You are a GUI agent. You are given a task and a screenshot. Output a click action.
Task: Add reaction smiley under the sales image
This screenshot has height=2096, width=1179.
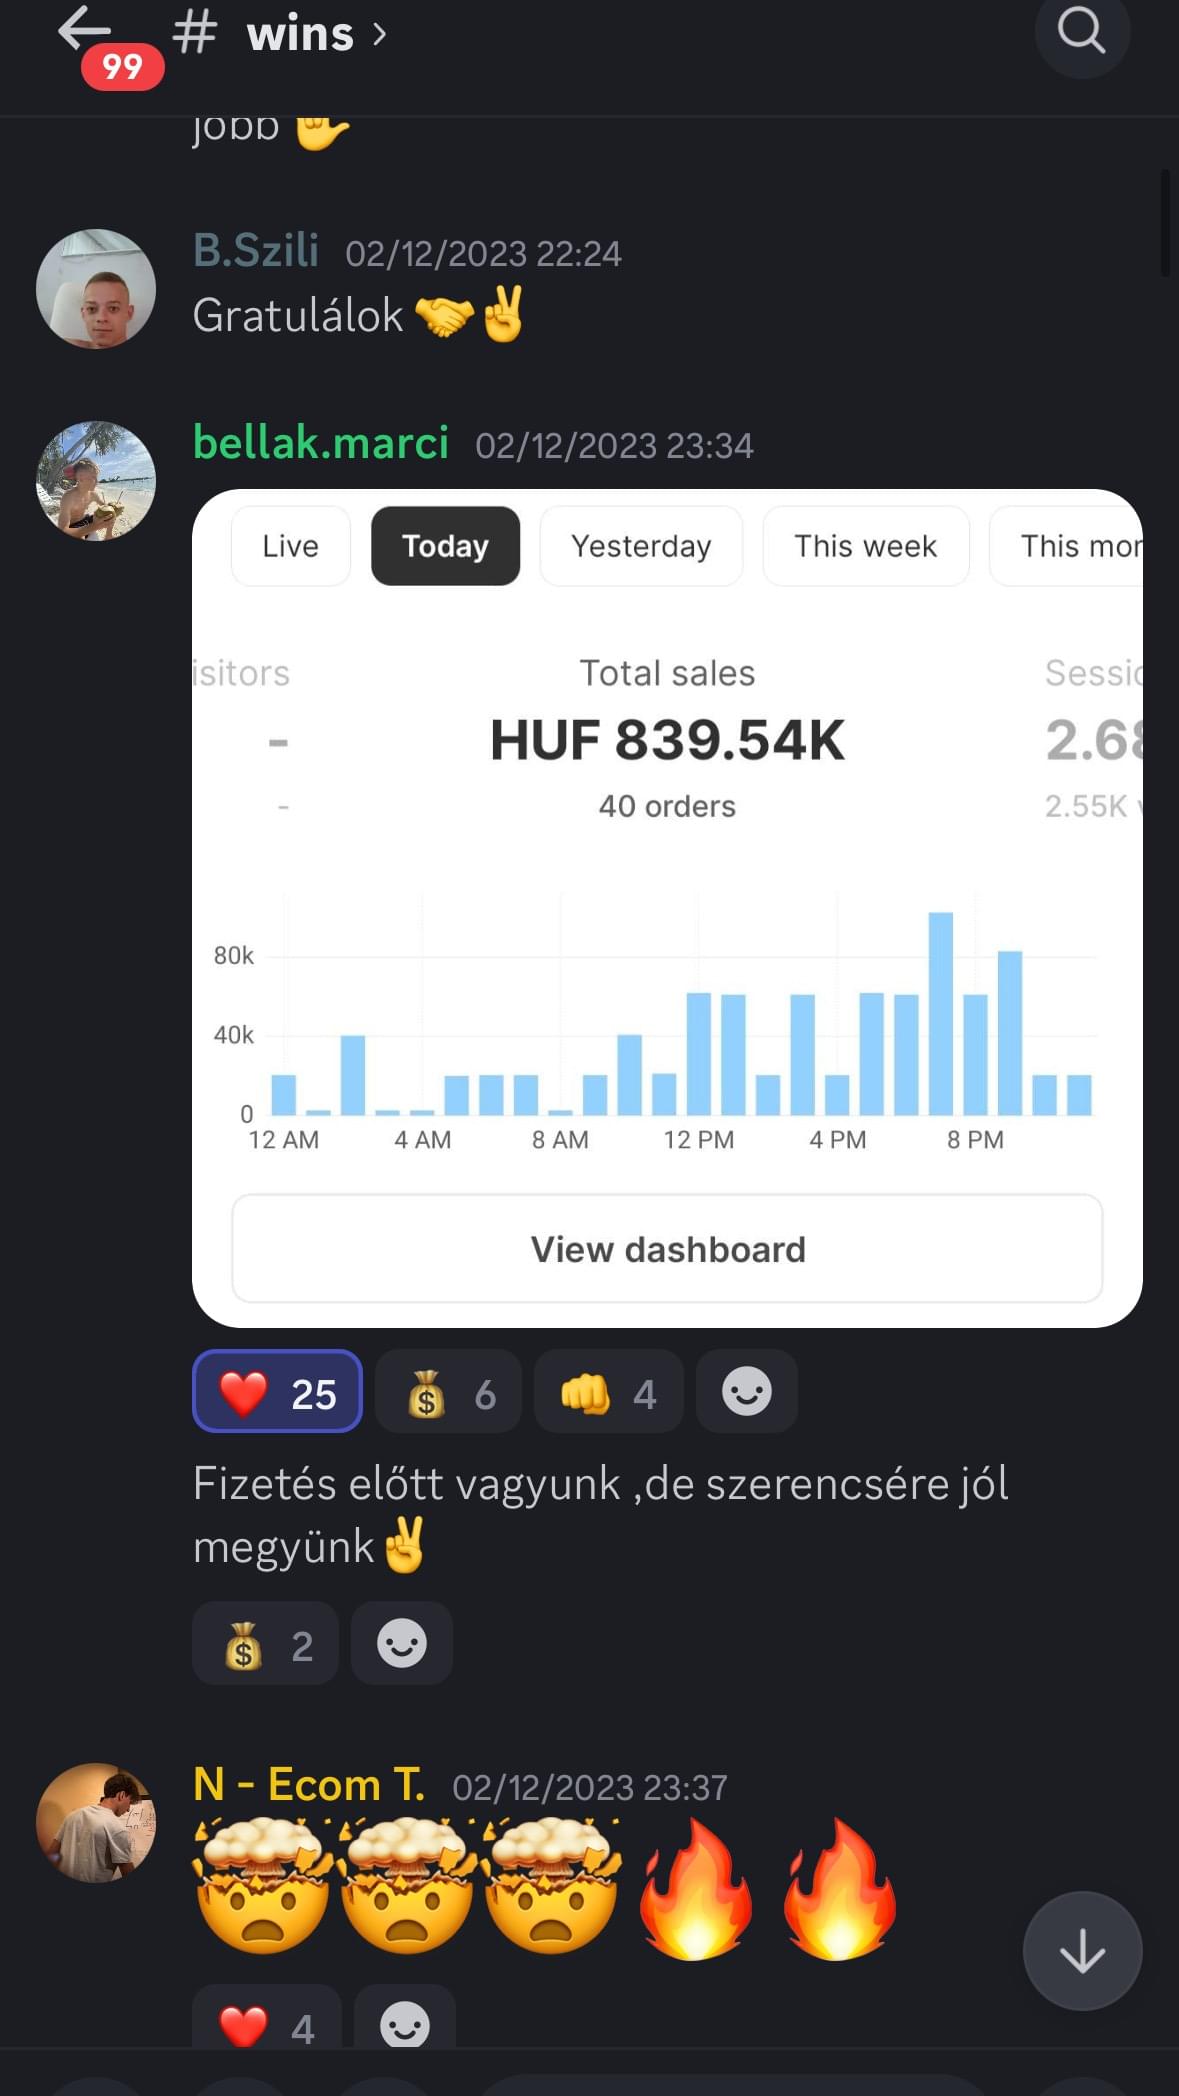coord(746,1391)
